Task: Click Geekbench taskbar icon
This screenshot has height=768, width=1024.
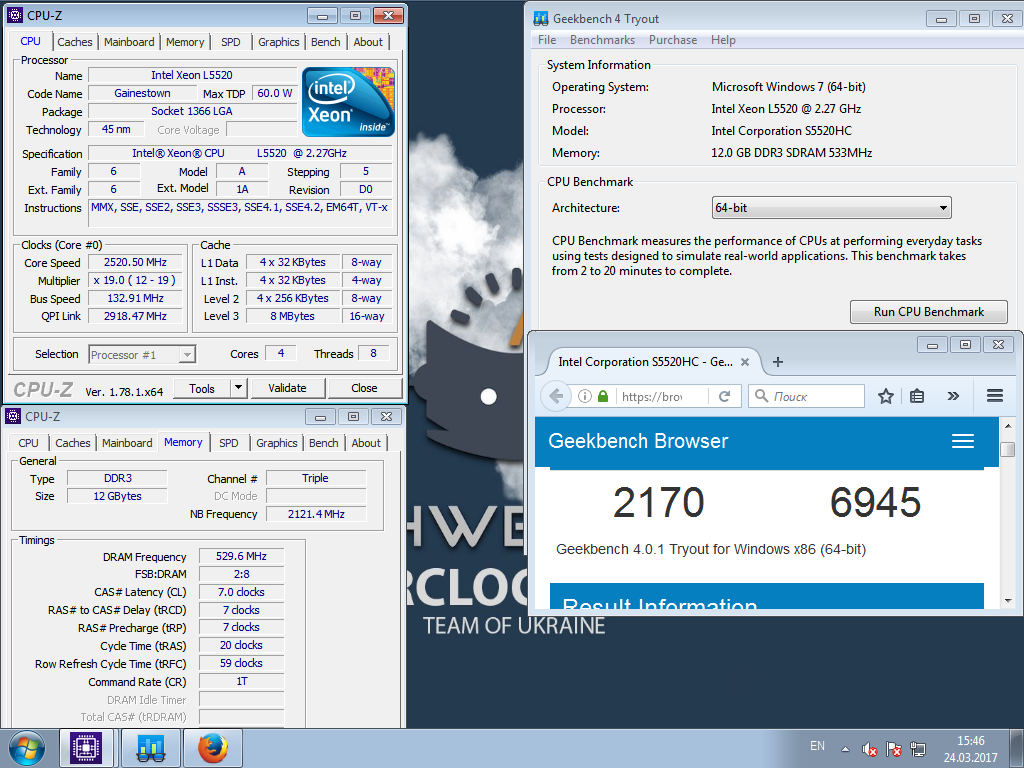Action: tap(151, 748)
